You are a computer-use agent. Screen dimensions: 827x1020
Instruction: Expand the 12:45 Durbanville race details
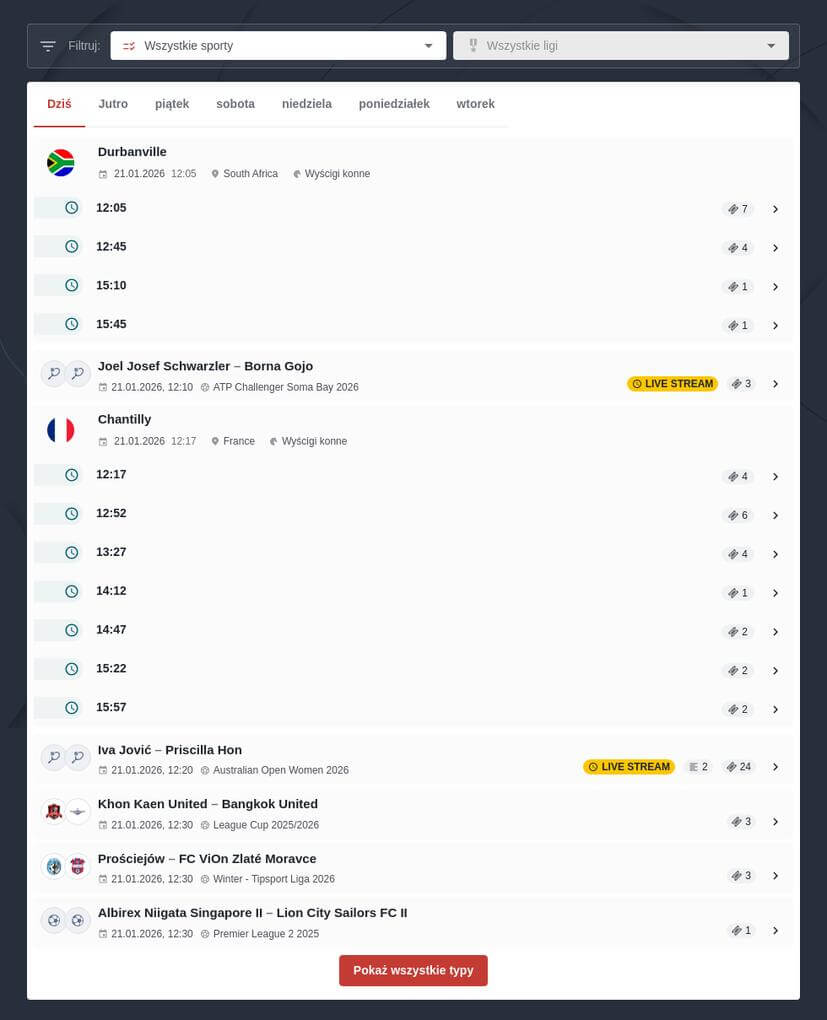[776, 248]
